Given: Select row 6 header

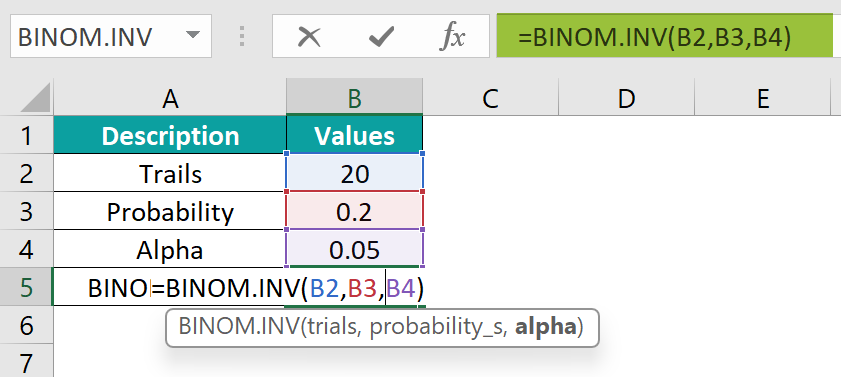Looking at the screenshot, I should pos(26,325).
